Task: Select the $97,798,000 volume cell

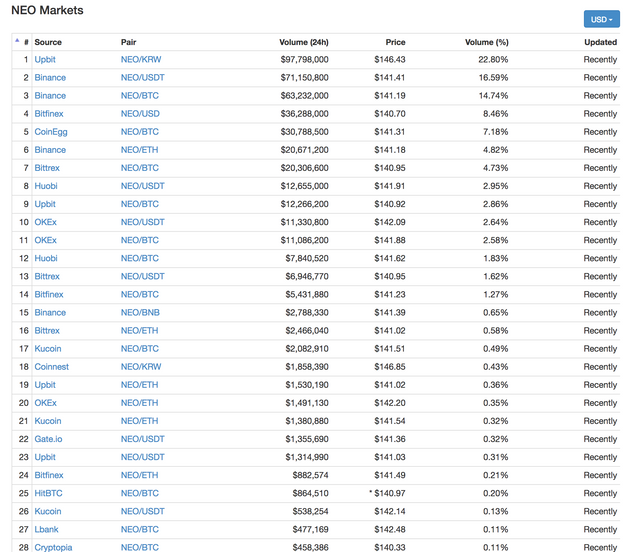Action: pos(304,60)
